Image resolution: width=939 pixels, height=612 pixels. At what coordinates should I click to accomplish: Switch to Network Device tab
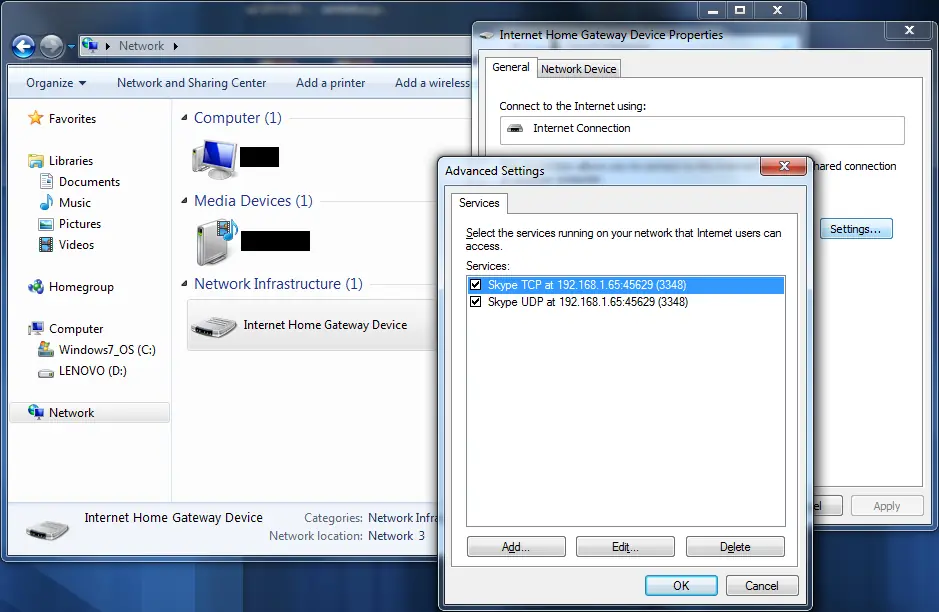tap(578, 69)
